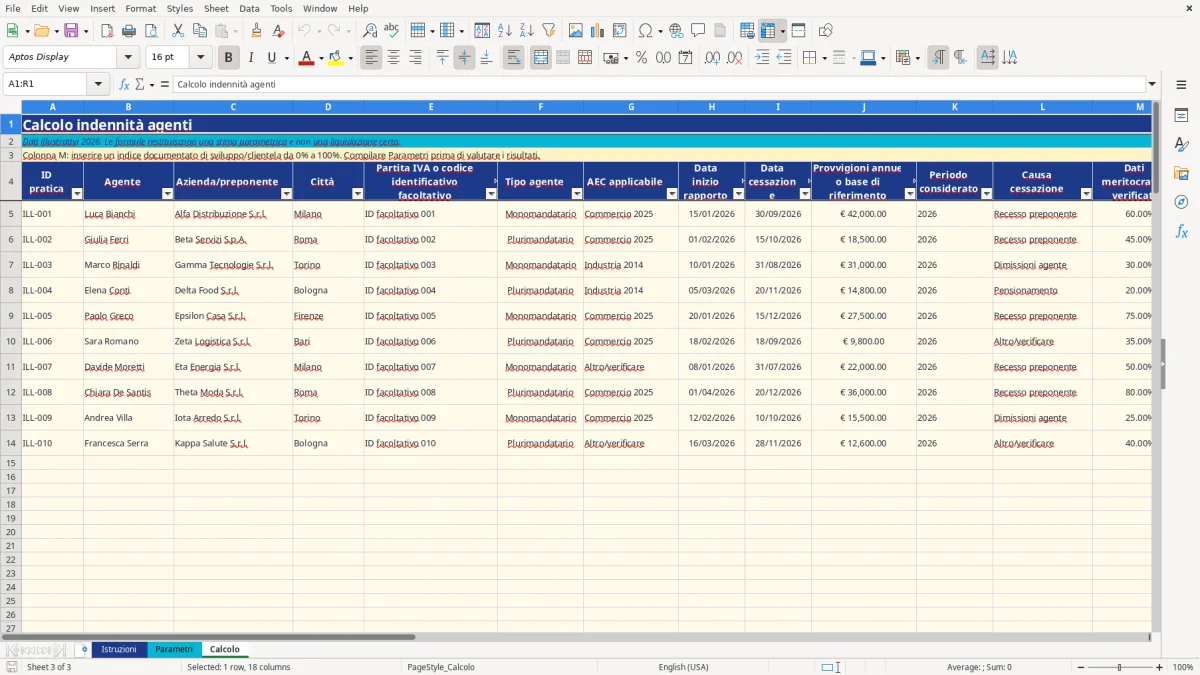The image size is (1200, 675).
Task: Apply the red font color
Action: pyautogui.click(x=305, y=58)
